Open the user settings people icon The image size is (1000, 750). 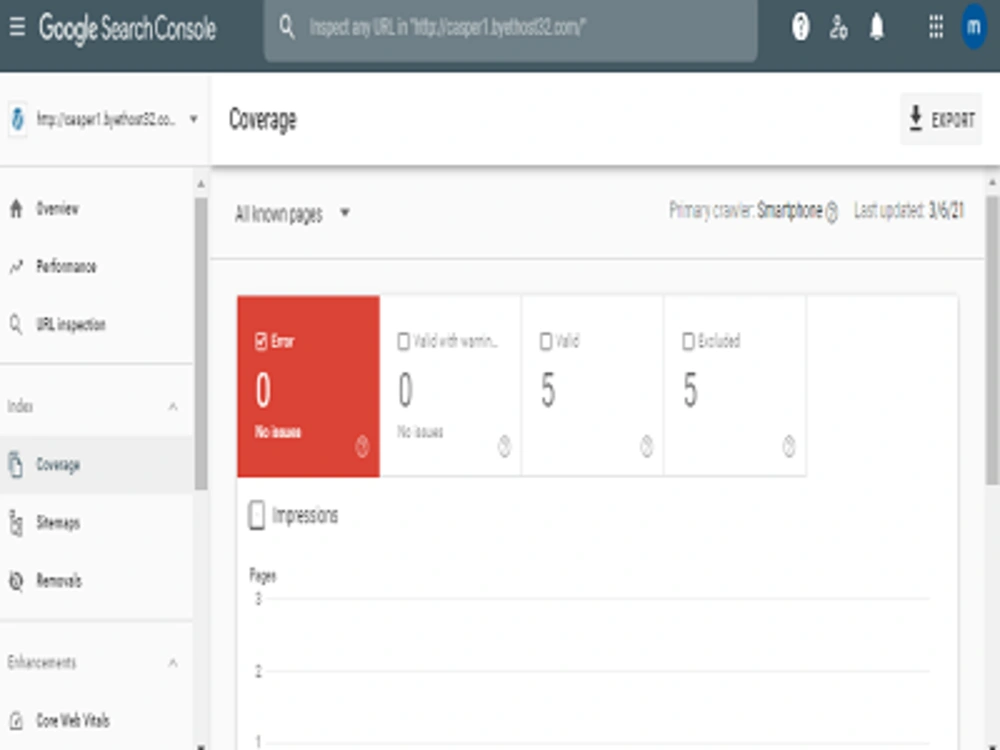pyautogui.click(x=839, y=27)
